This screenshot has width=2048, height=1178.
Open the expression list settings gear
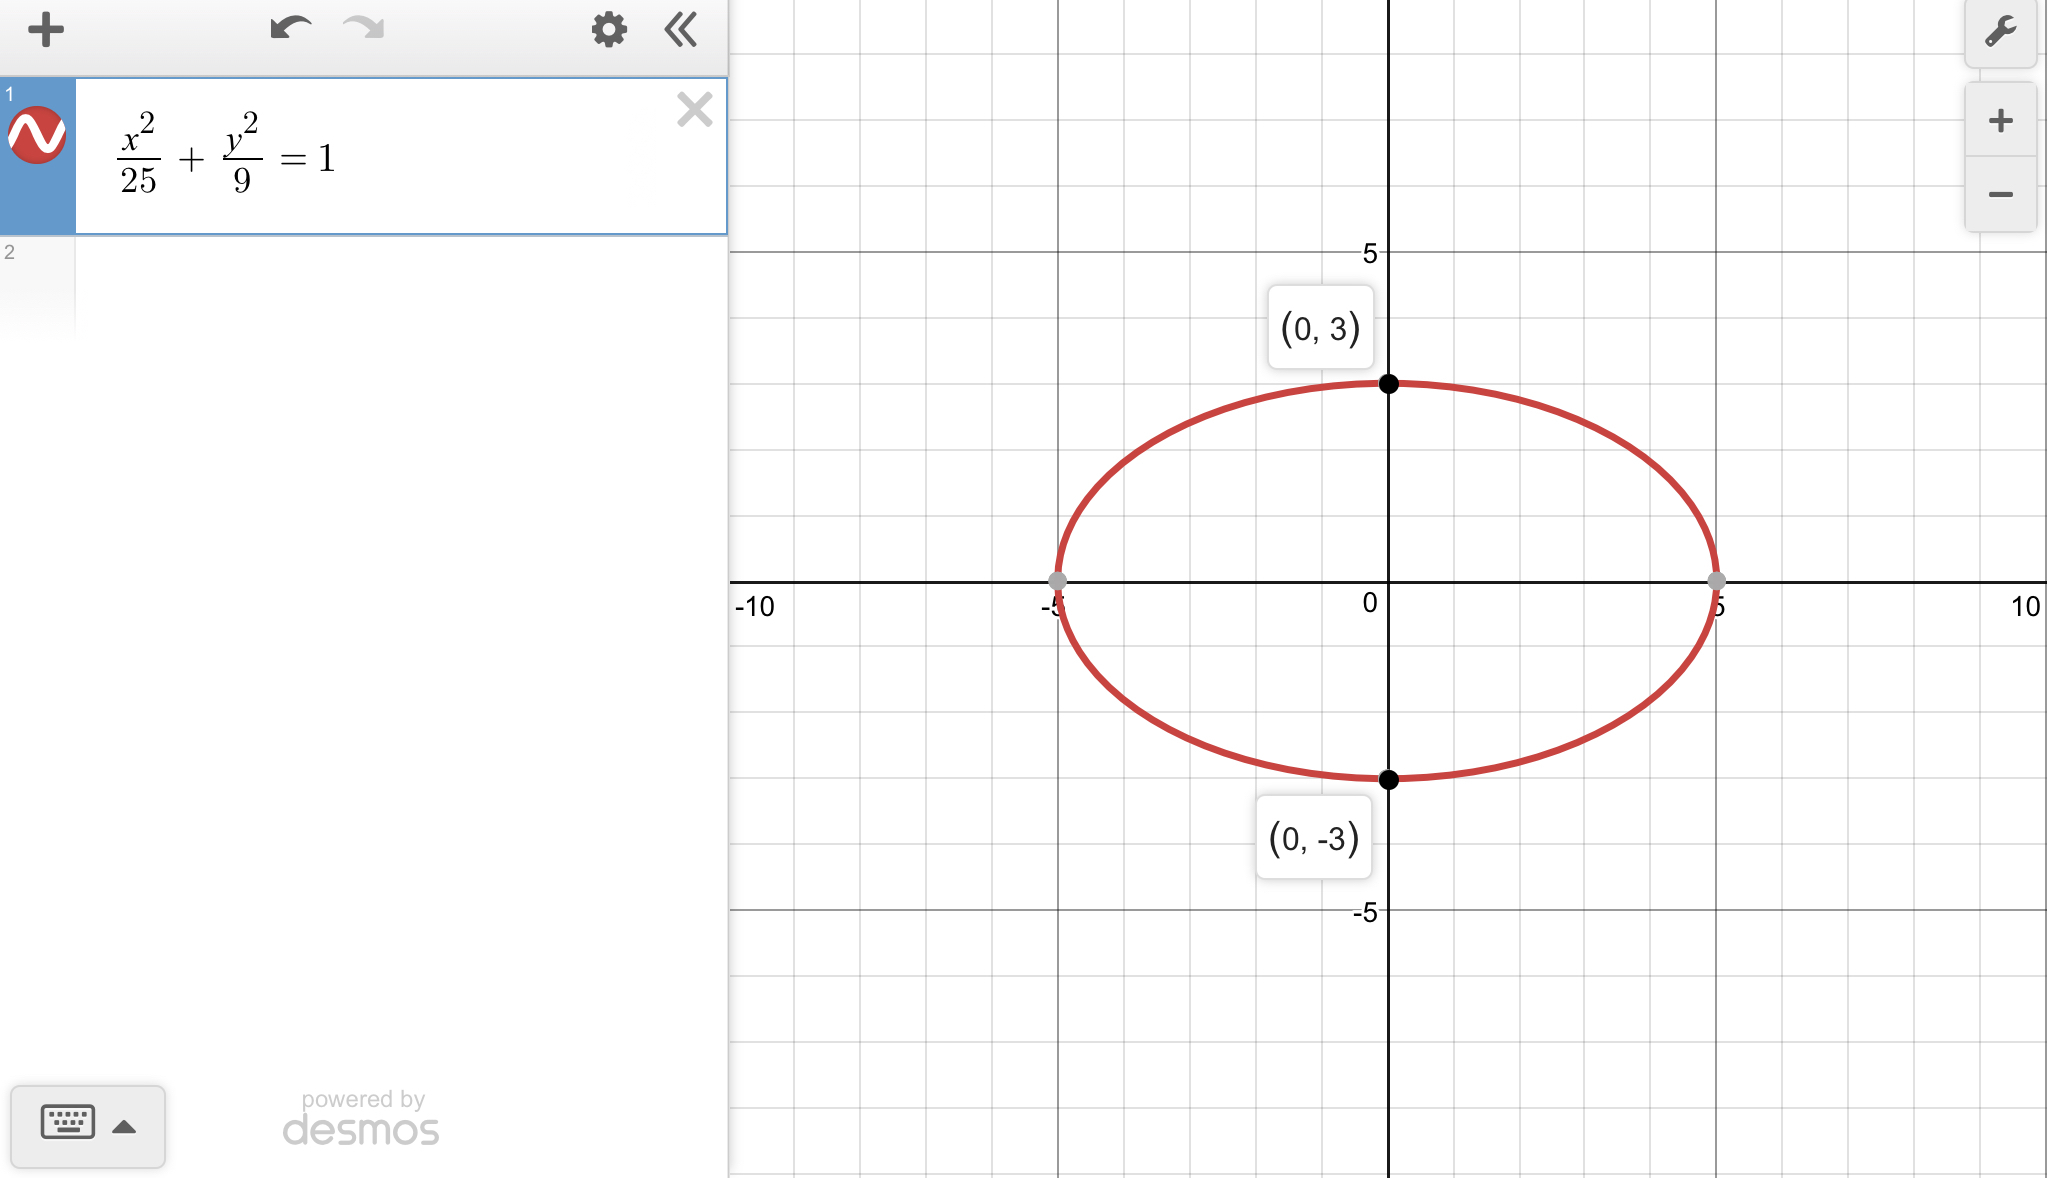pyautogui.click(x=609, y=30)
